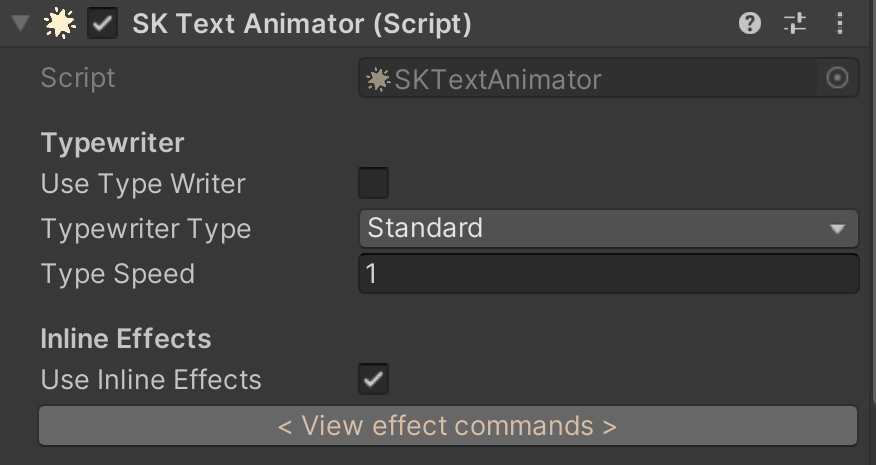The height and width of the screenshot is (465, 876).
Task: Open the component presets sliders icon
Action: click(794, 23)
